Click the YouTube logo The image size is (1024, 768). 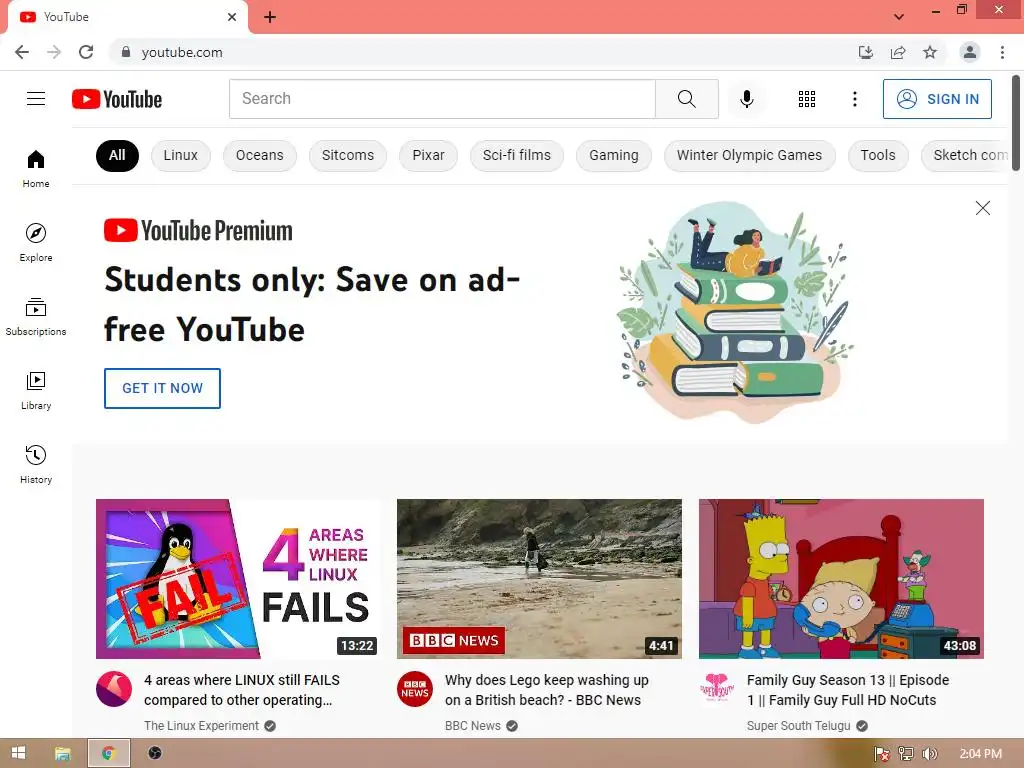pos(117,99)
